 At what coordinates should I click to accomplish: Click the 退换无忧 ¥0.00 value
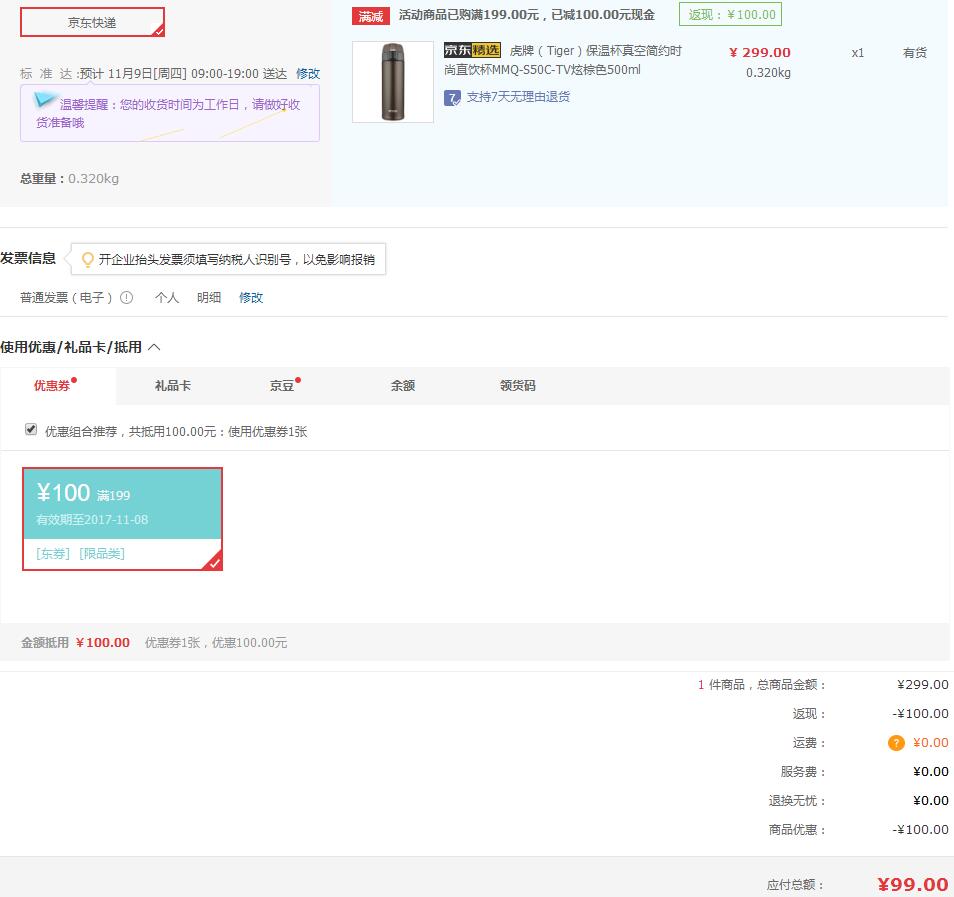931,801
